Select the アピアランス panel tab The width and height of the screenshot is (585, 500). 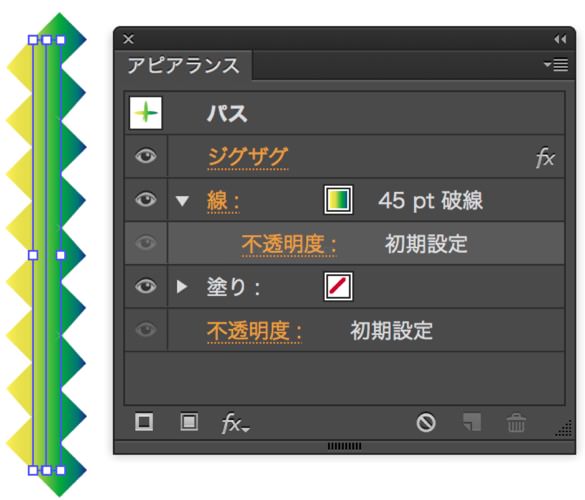tap(183, 66)
